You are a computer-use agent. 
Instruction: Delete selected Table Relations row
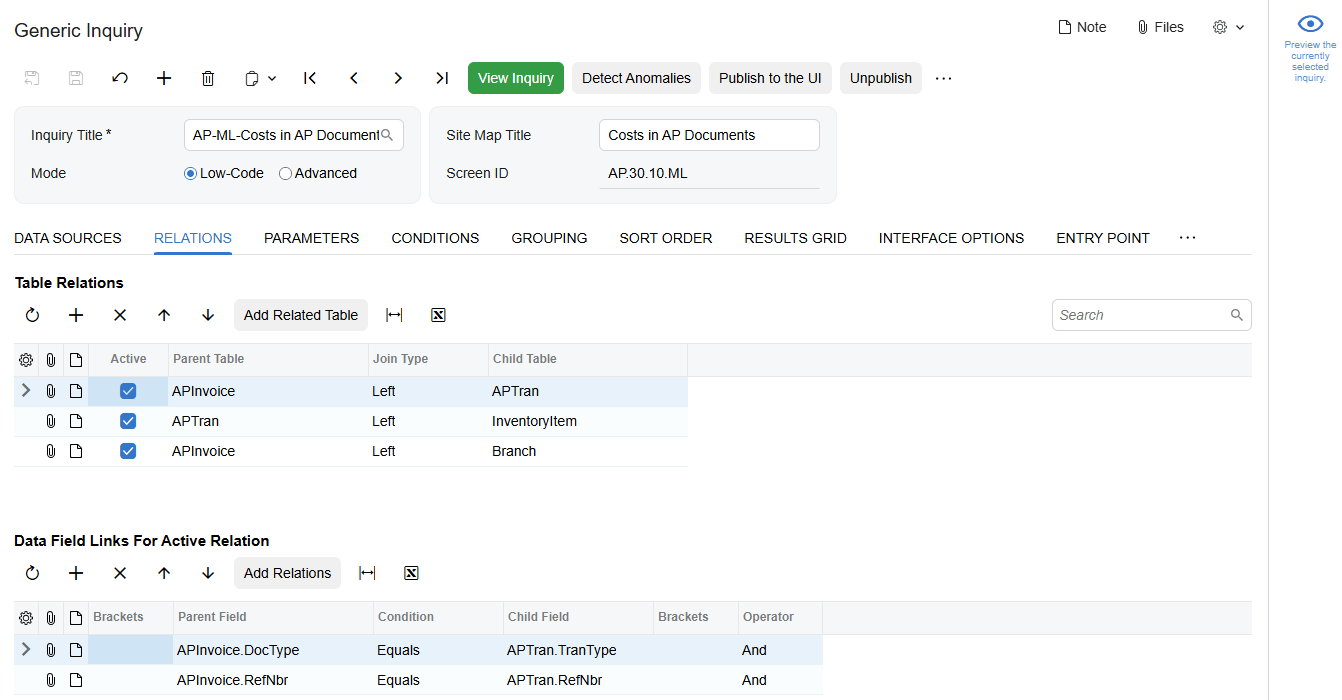pyautogui.click(x=120, y=315)
